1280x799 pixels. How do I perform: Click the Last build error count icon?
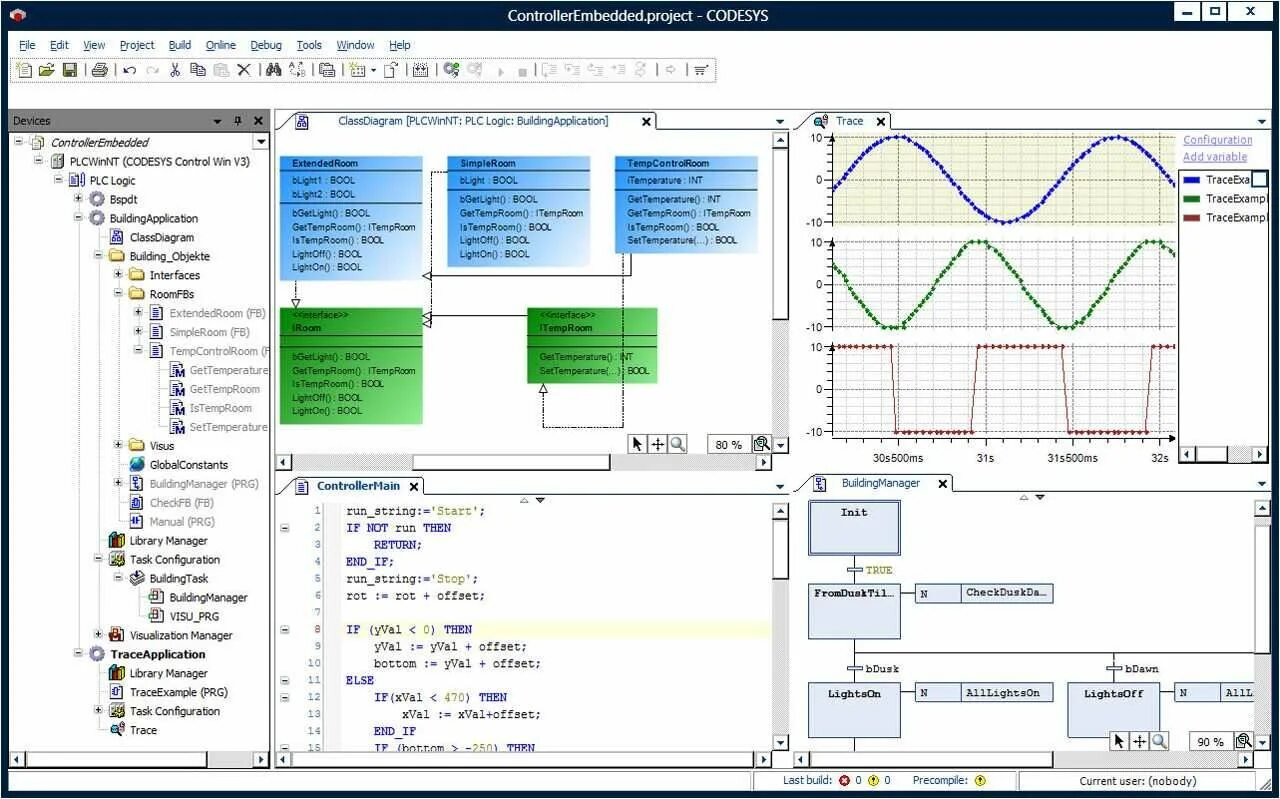pyautogui.click(x=845, y=781)
